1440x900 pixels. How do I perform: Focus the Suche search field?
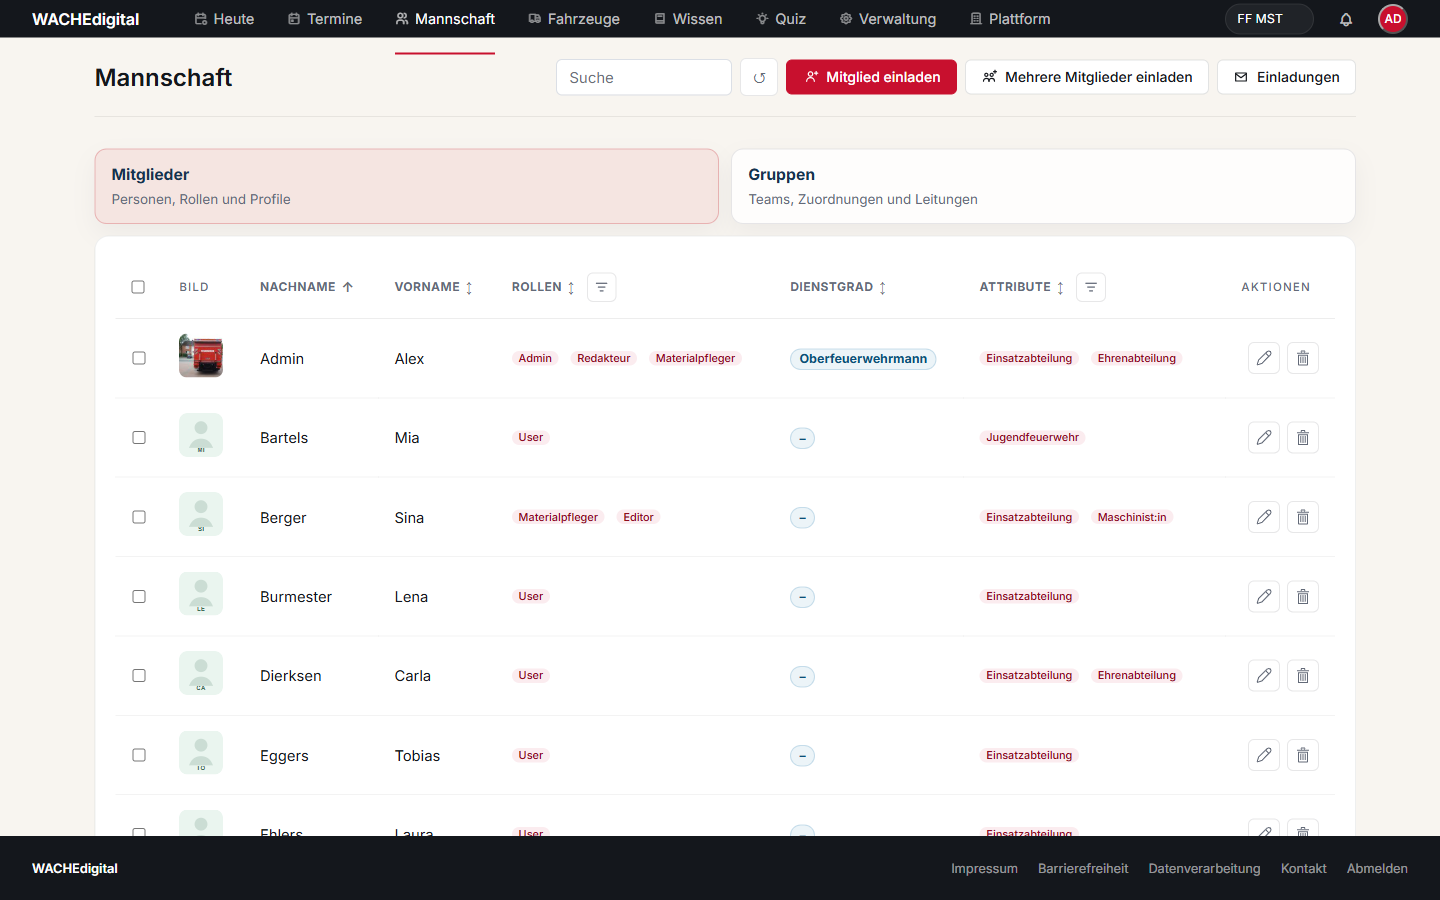pos(644,77)
